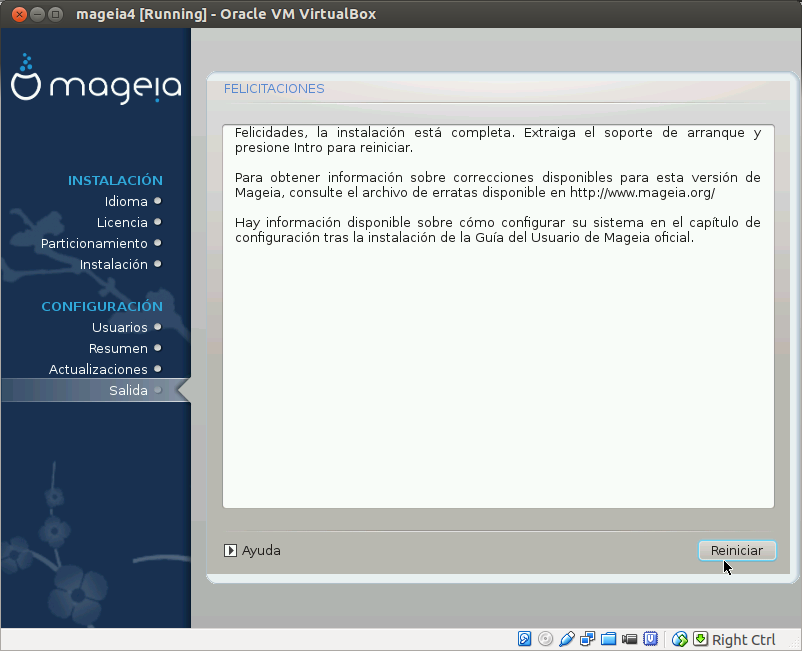Click the hard disk activity icon in status bar
This screenshot has width=802, height=651.
point(524,638)
